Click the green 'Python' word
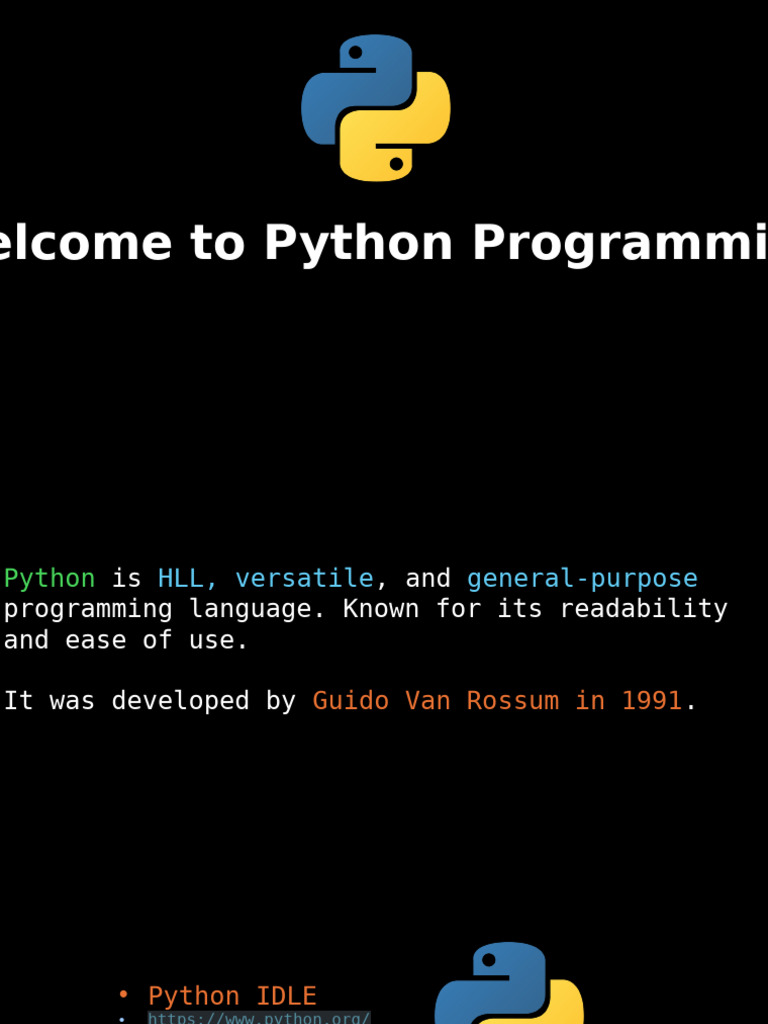 tap(50, 579)
